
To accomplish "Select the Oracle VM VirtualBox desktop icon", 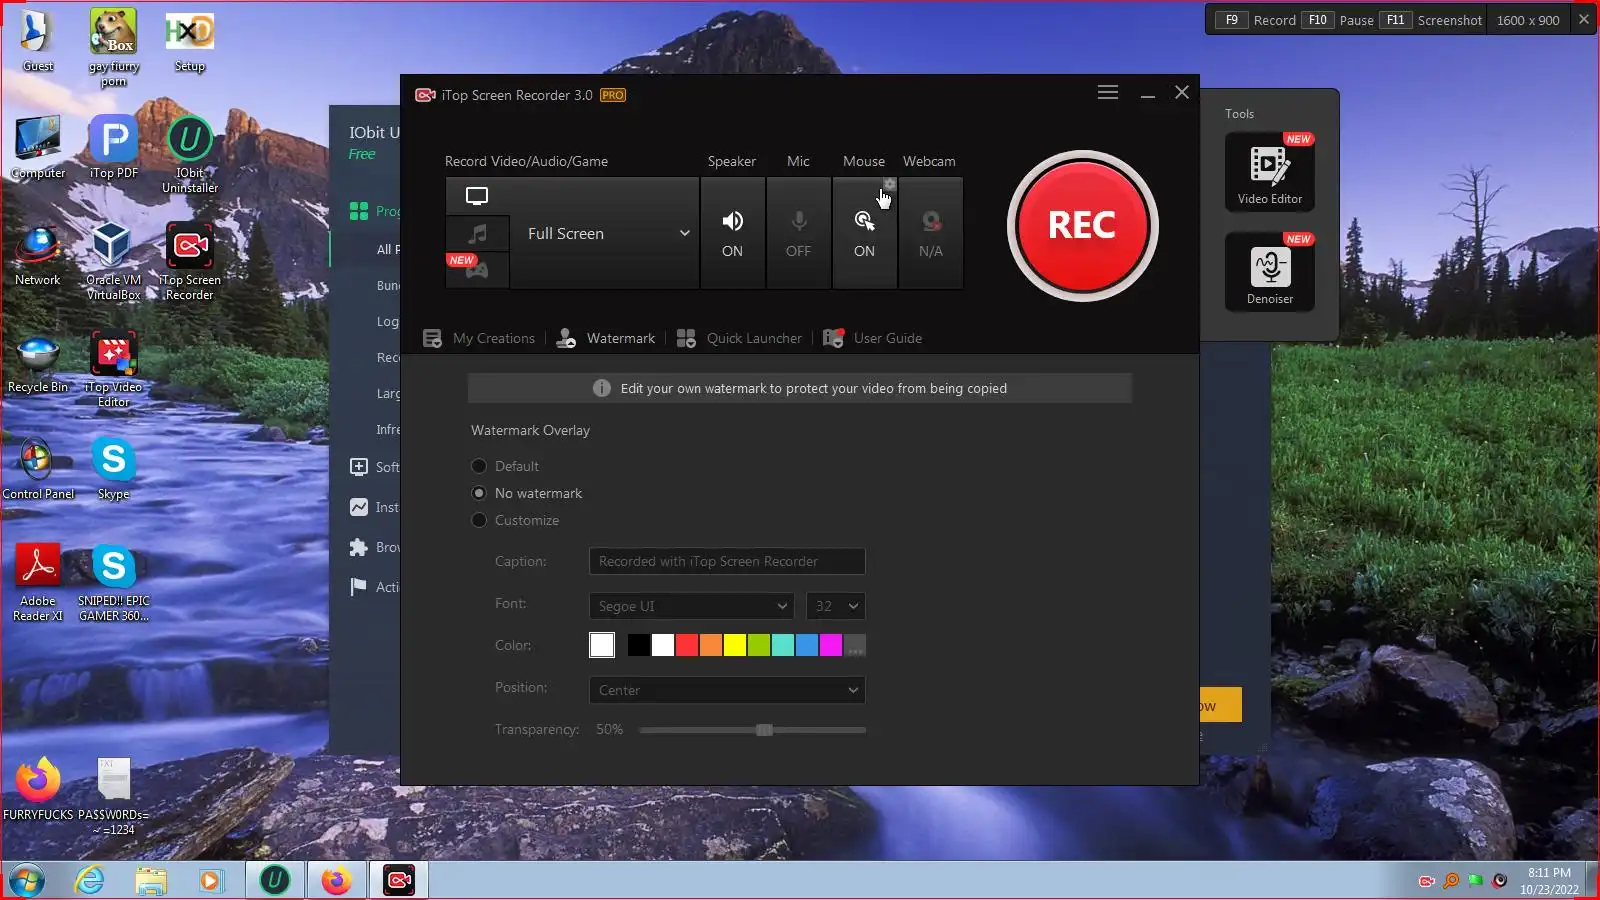I will [113, 261].
